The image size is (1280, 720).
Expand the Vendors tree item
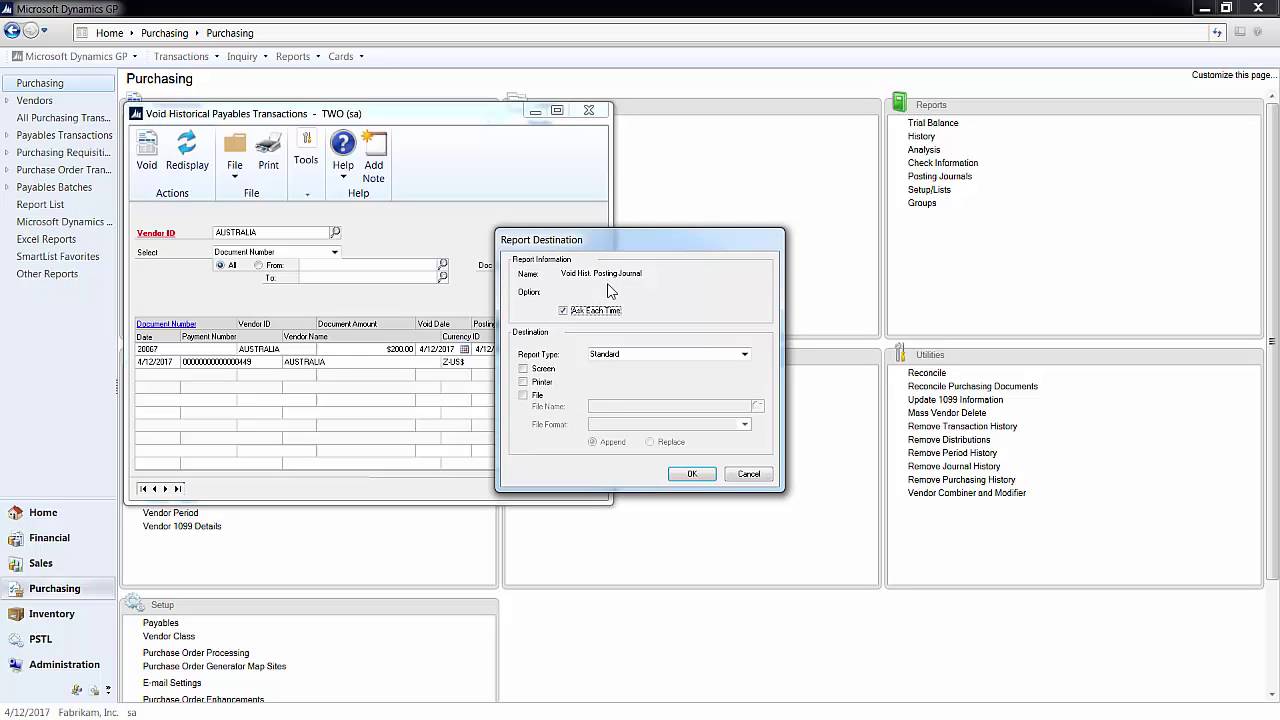[x=7, y=100]
